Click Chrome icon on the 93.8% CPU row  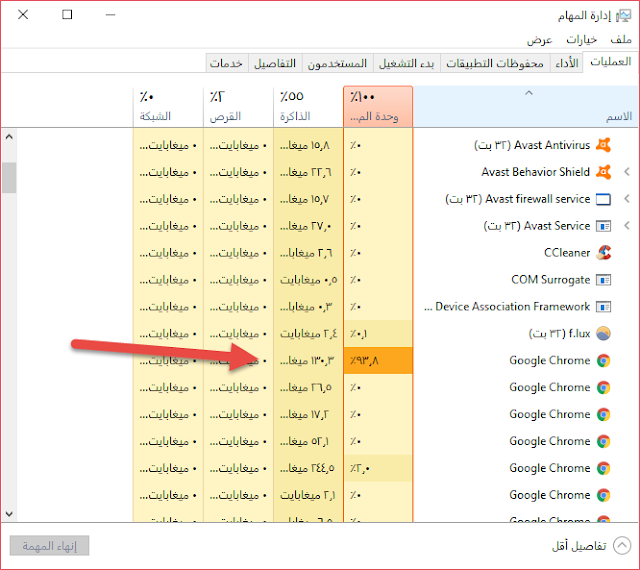pyautogui.click(x=603, y=361)
